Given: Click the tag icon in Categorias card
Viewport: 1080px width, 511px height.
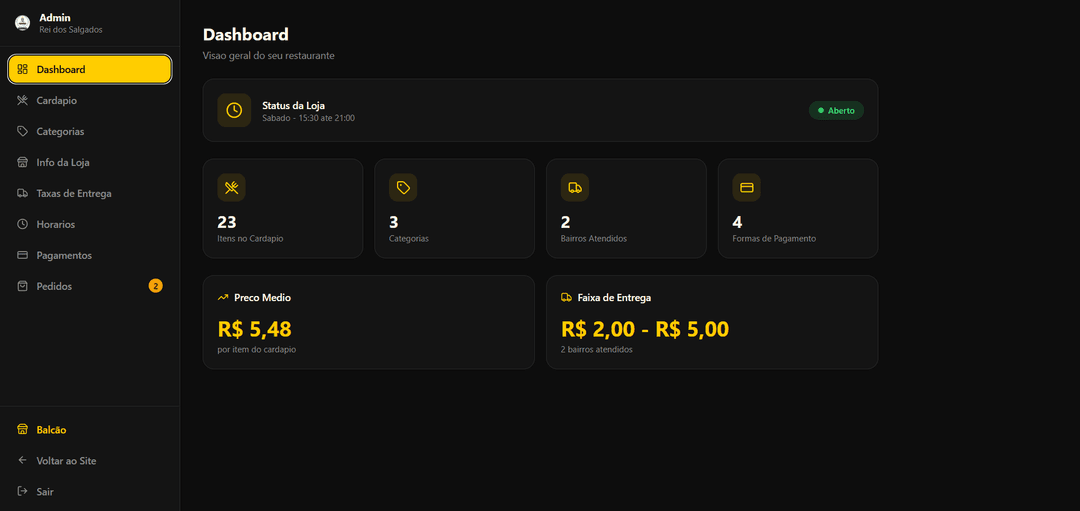Looking at the screenshot, I should click(403, 187).
